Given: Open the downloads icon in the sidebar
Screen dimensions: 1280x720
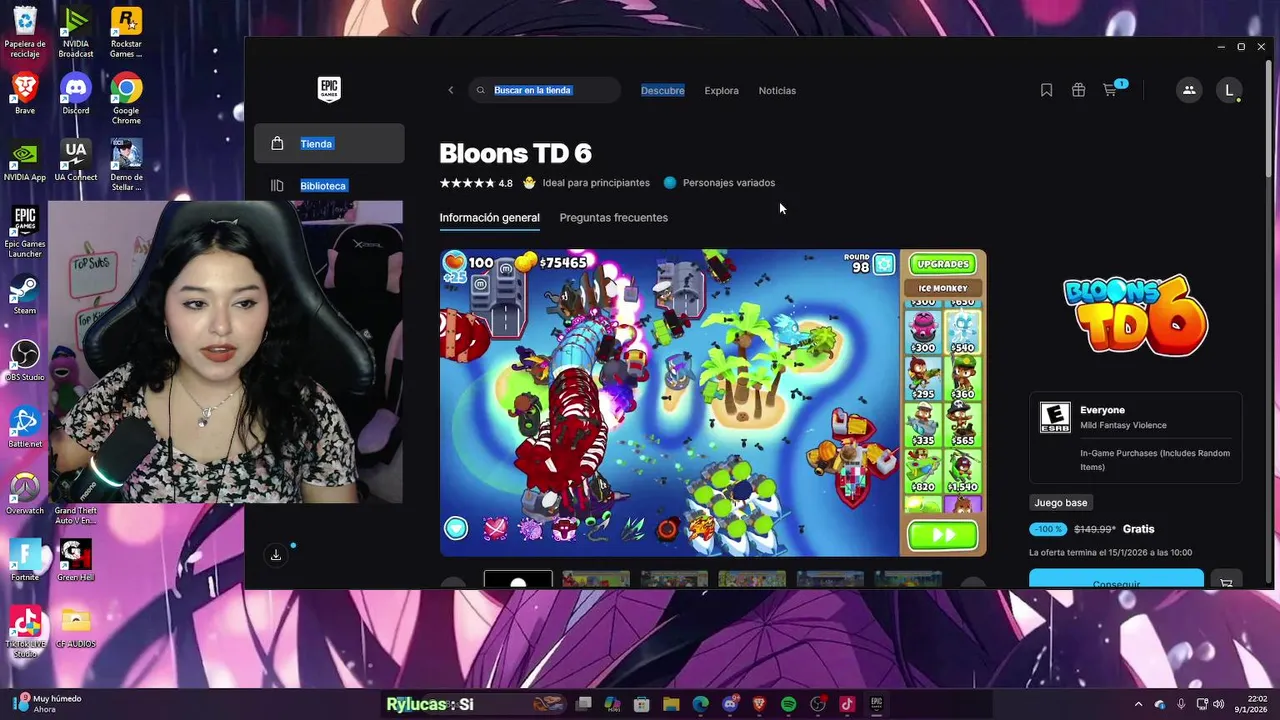Looking at the screenshot, I should (276, 555).
